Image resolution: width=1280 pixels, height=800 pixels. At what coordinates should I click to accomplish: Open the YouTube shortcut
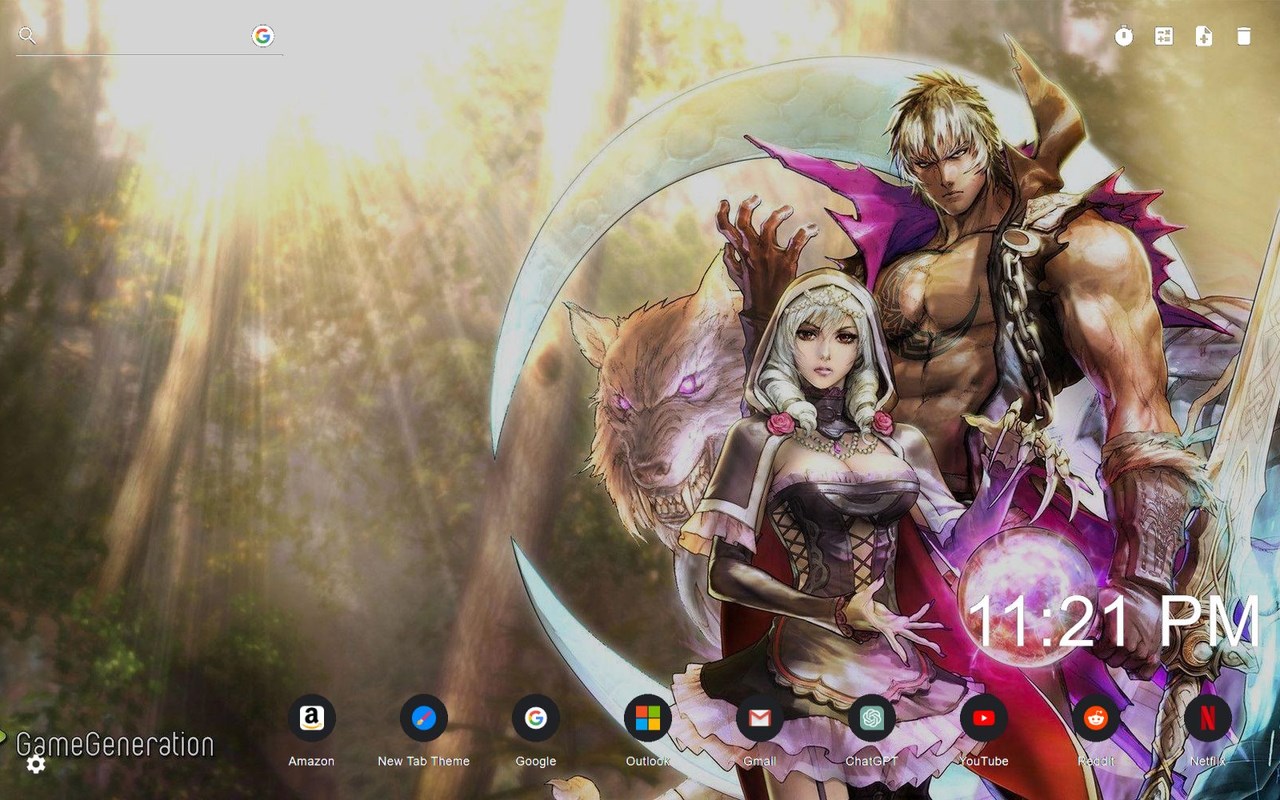tap(985, 719)
